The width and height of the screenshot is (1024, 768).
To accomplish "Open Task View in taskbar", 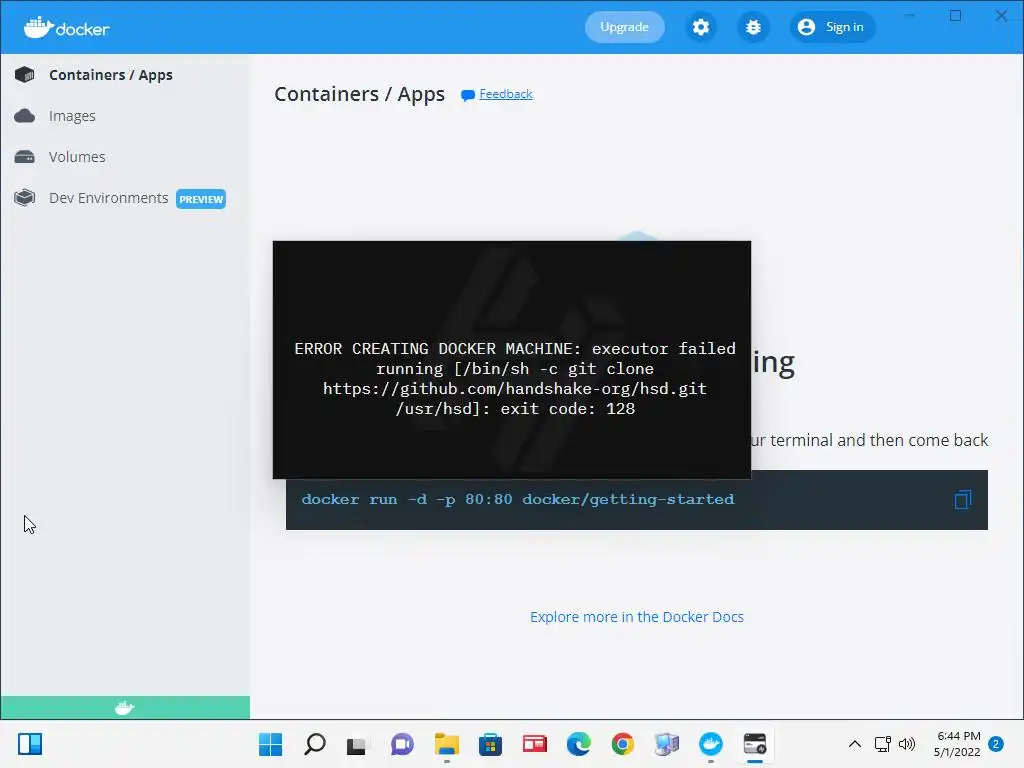I will pos(357,744).
